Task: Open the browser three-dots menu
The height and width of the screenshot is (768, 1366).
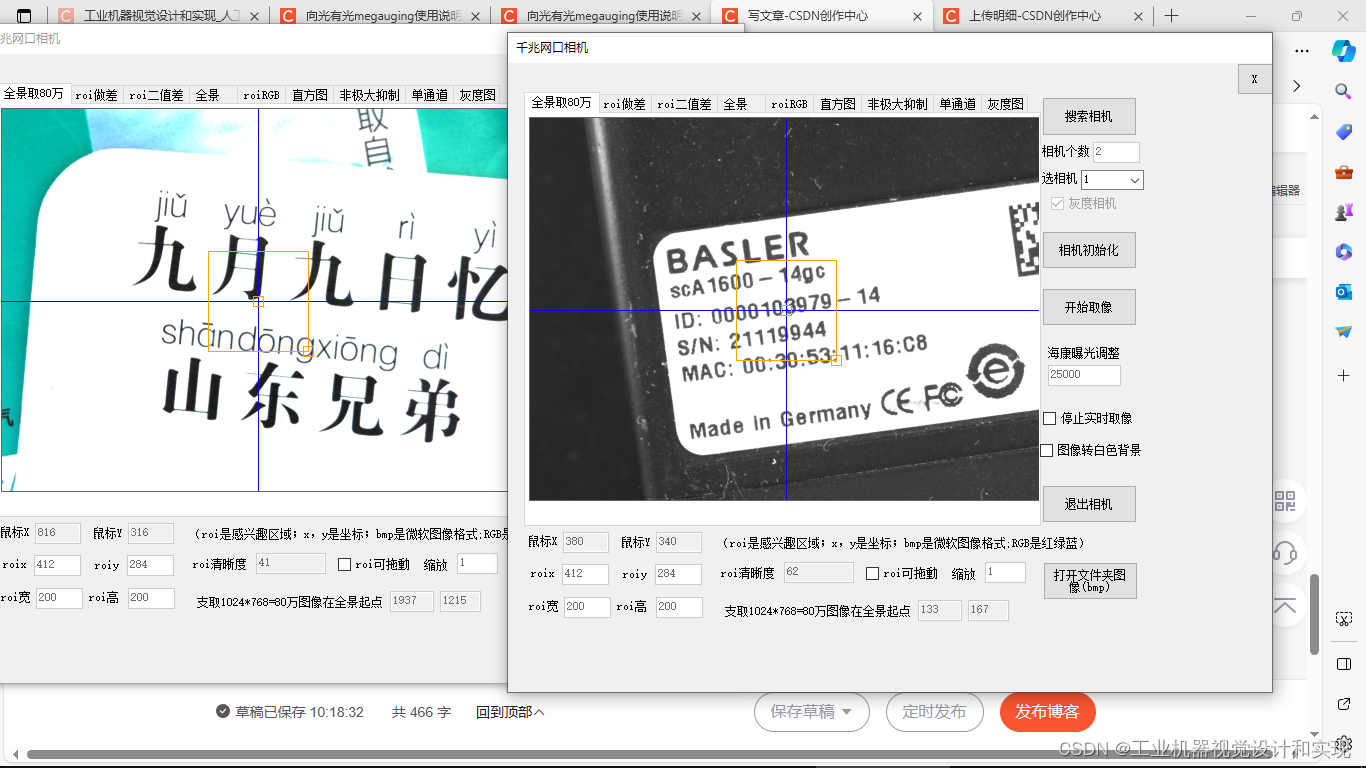Action: pyautogui.click(x=1301, y=50)
